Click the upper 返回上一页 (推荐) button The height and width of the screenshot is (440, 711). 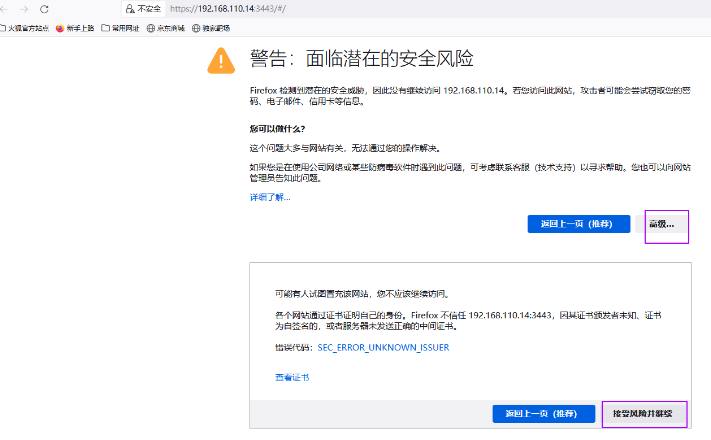click(579, 224)
